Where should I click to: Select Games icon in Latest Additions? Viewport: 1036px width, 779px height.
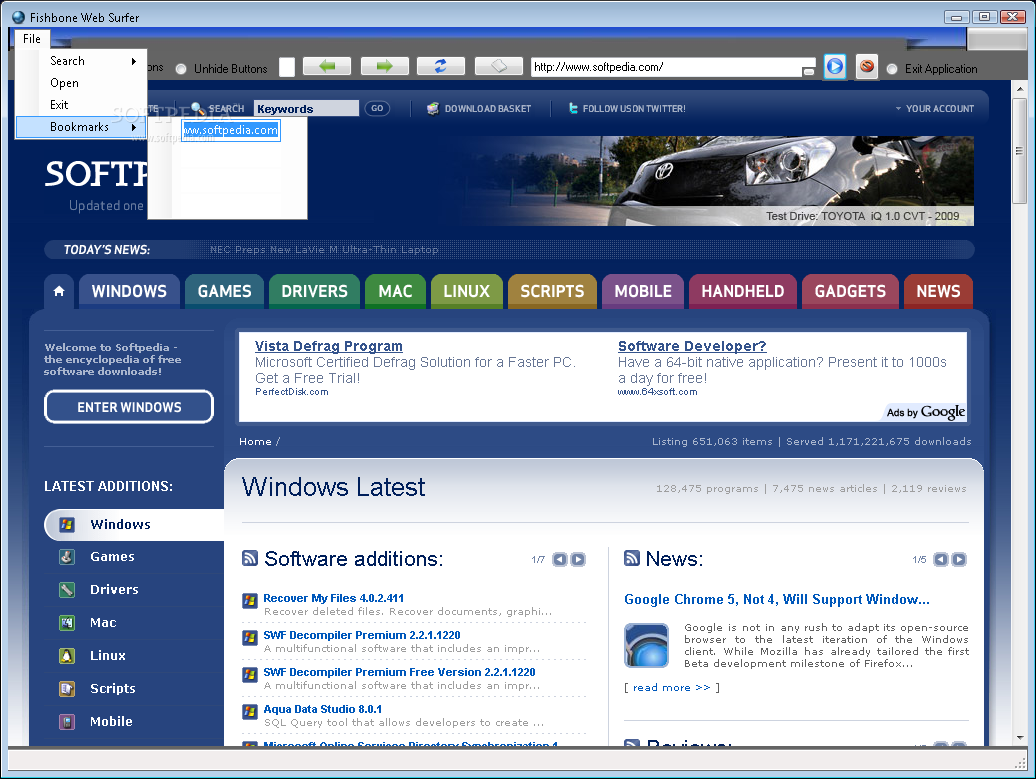(x=67, y=557)
